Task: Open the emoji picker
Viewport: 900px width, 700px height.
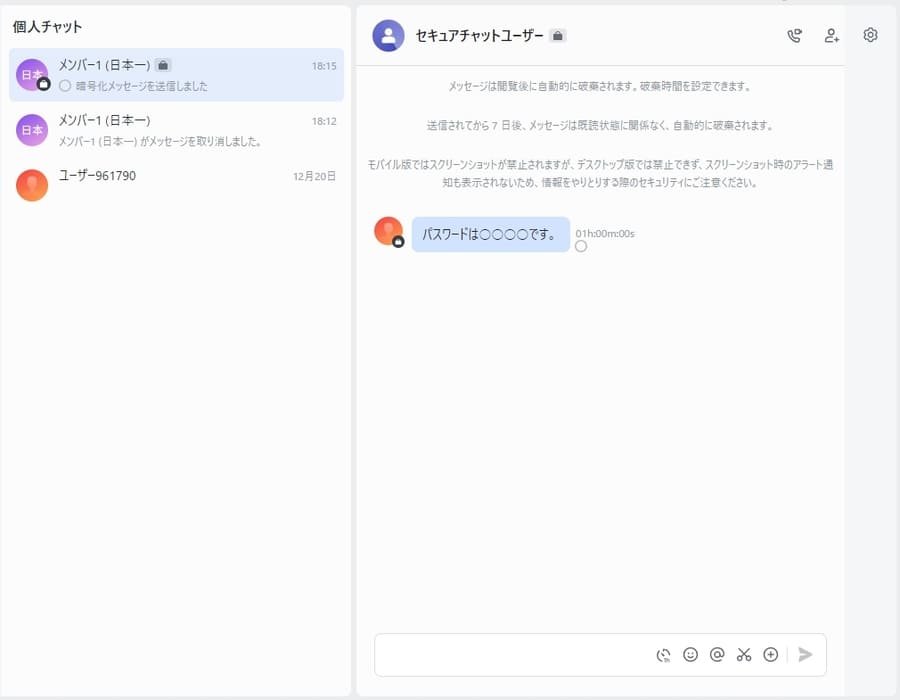Action: pyautogui.click(x=690, y=655)
